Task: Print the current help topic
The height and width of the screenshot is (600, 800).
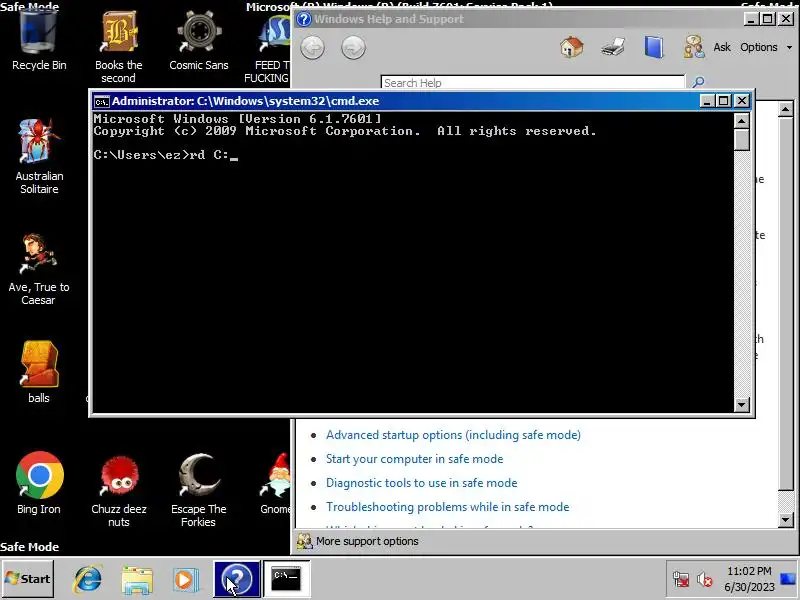Action: tap(613, 47)
